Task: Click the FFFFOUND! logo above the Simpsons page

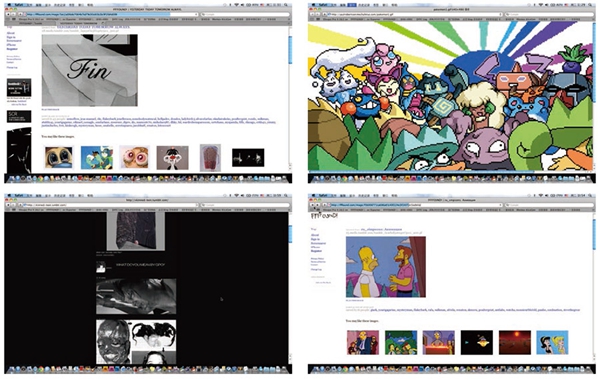Action: 324,216
